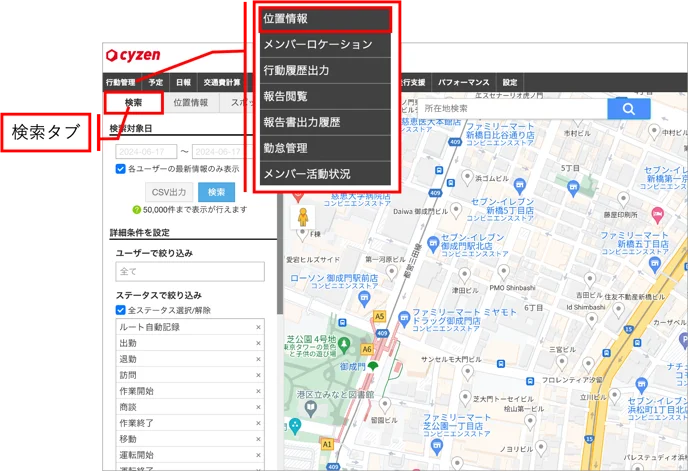
Task: Open the ユーザーで絞り込み dropdown field
Action: pyautogui.click(x=190, y=271)
